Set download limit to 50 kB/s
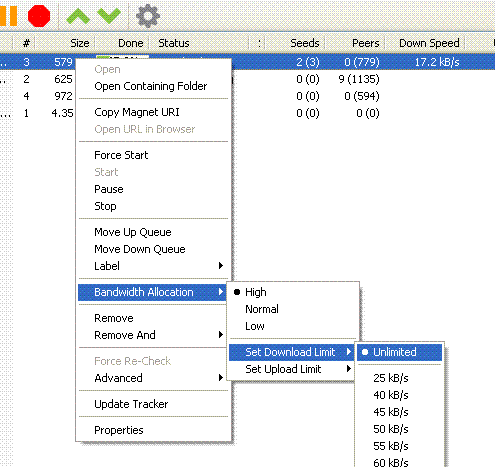The height and width of the screenshot is (467, 498). [391, 429]
